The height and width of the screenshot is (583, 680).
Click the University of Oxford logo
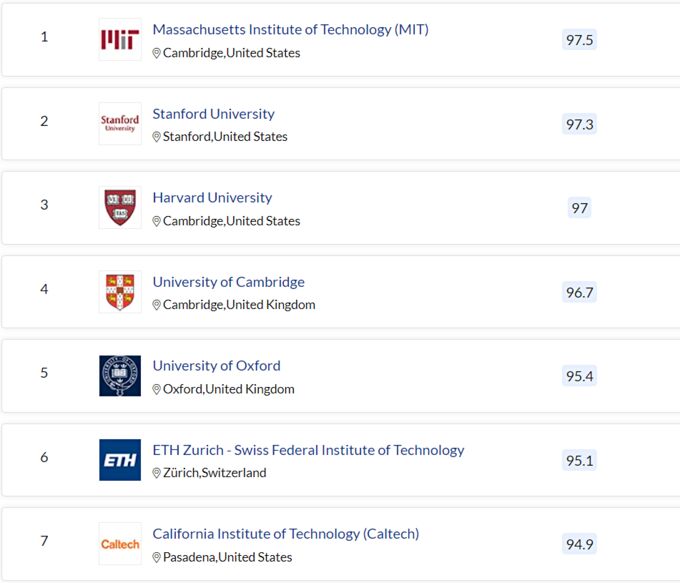pyautogui.click(x=120, y=375)
